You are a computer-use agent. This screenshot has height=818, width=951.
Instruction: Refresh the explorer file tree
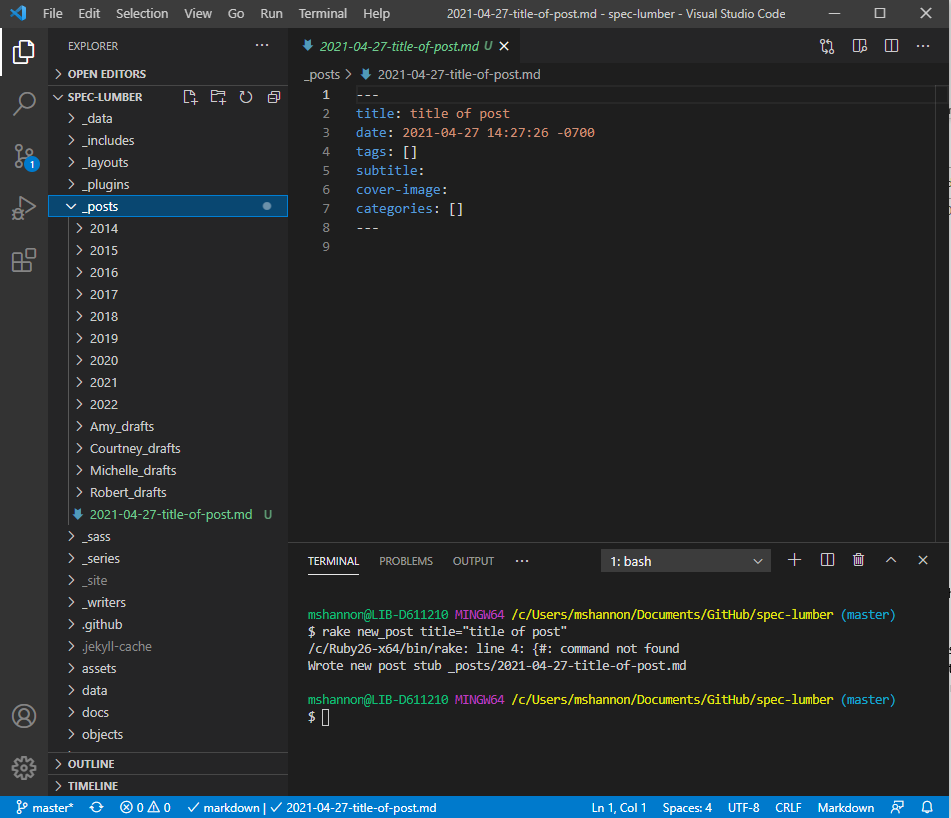[246, 97]
